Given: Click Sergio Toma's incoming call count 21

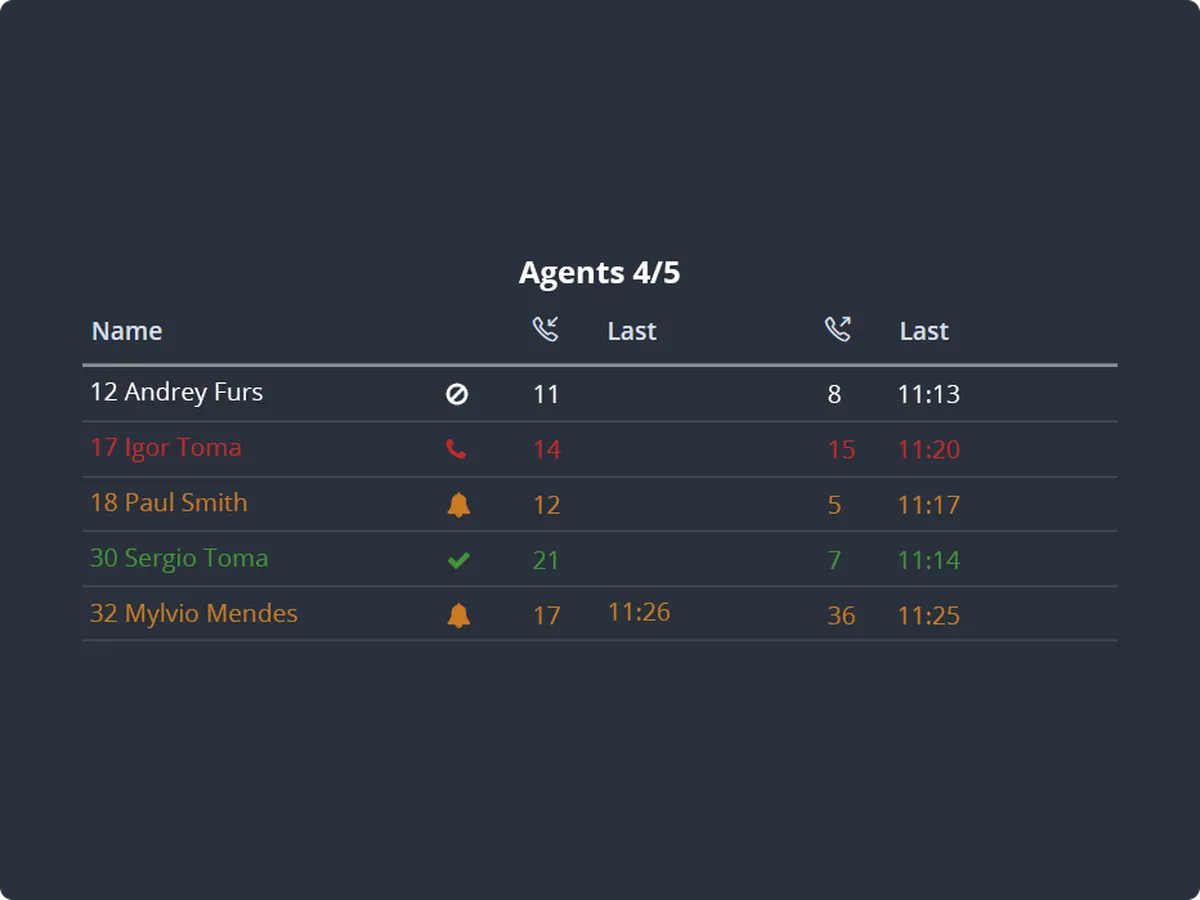Looking at the screenshot, I should [x=546, y=561].
